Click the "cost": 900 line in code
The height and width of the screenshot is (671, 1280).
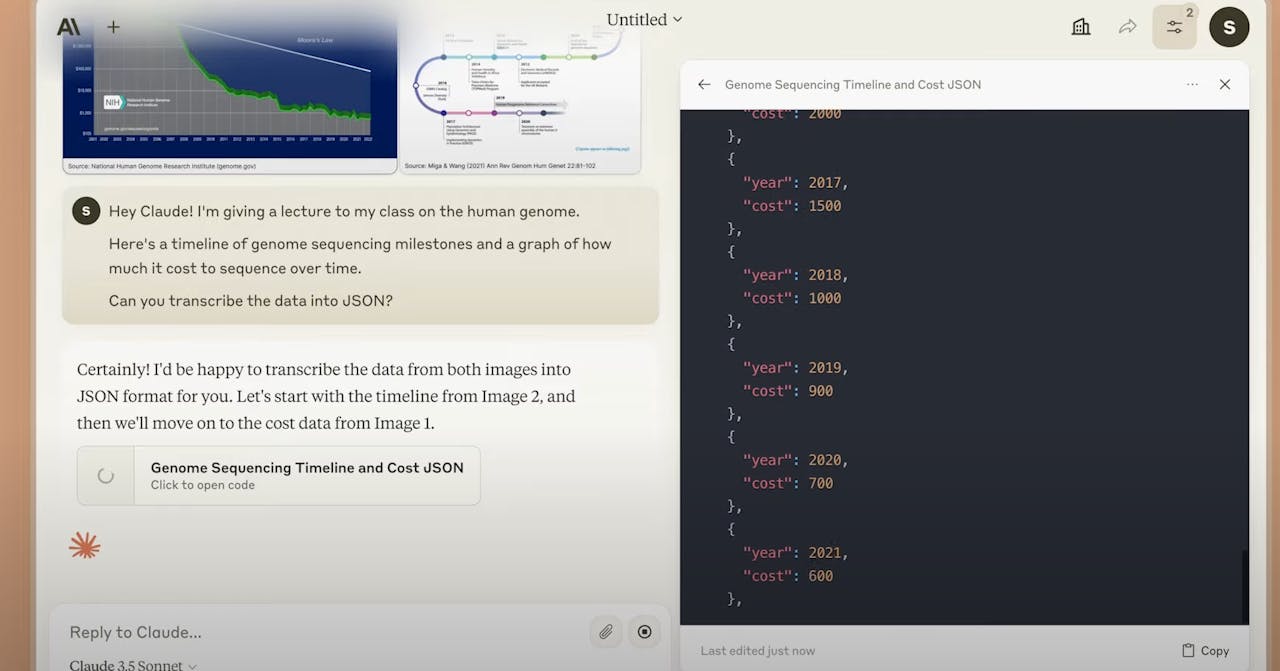[788, 391]
